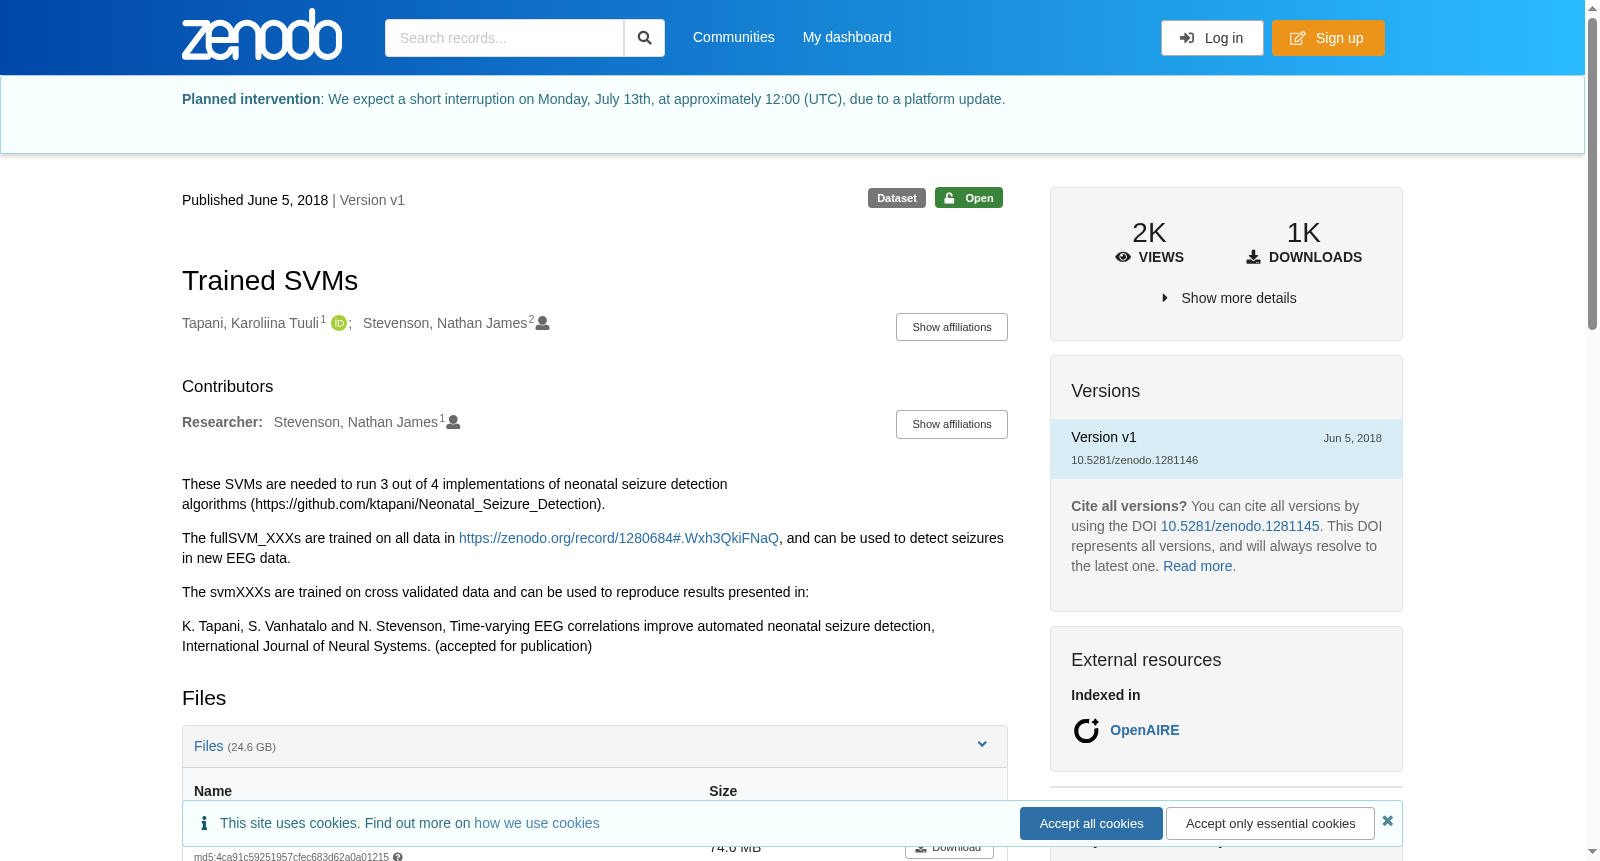Image resolution: width=1600 pixels, height=861 pixels.
Task: Click the Files panel title
Action: coord(209,746)
